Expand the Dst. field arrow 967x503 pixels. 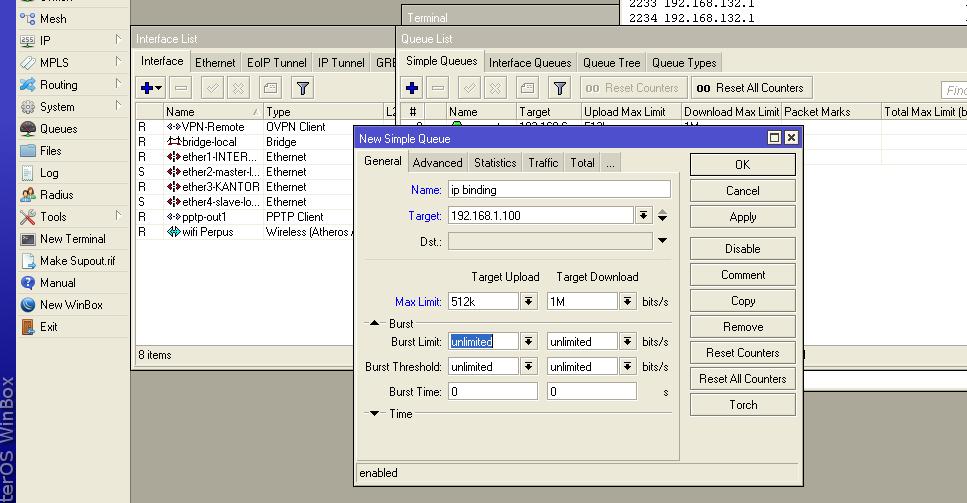[662, 240]
